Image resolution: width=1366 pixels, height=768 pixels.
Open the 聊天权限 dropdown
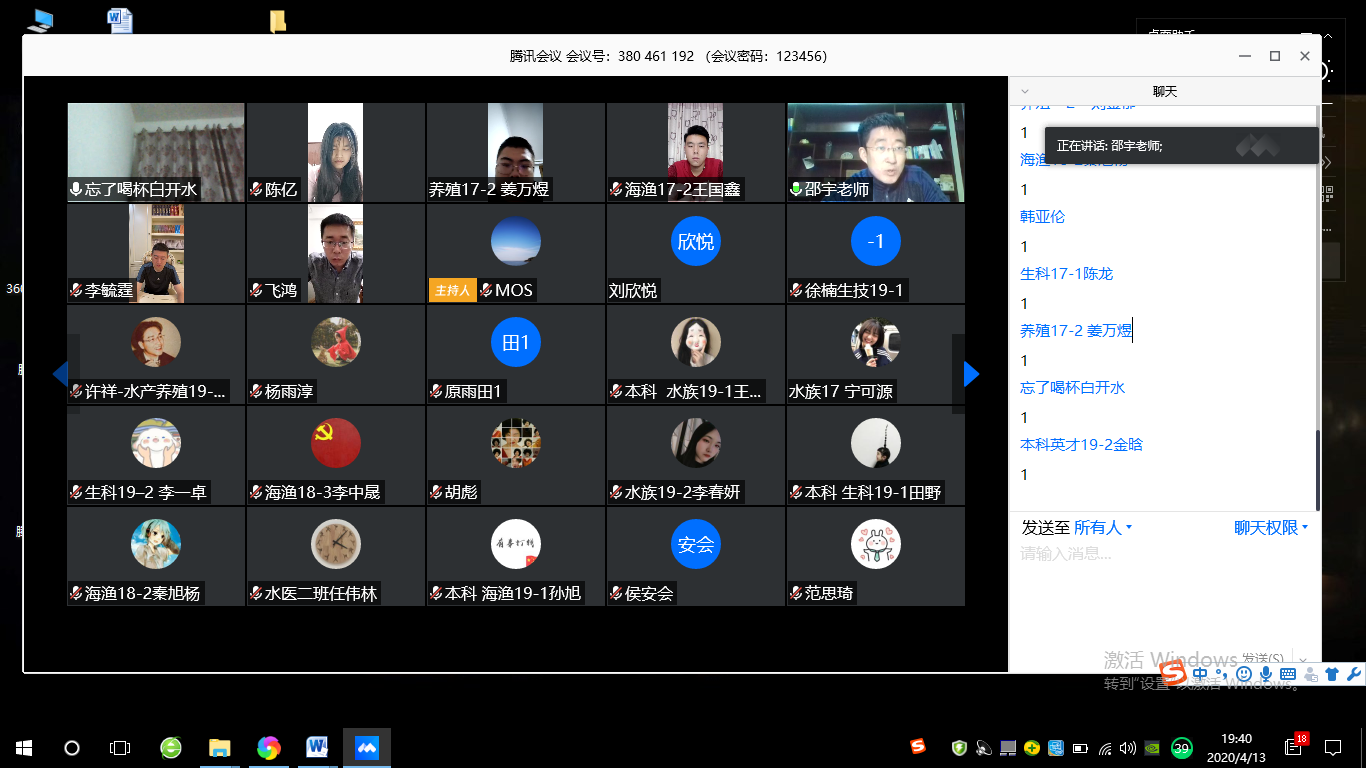1271,528
